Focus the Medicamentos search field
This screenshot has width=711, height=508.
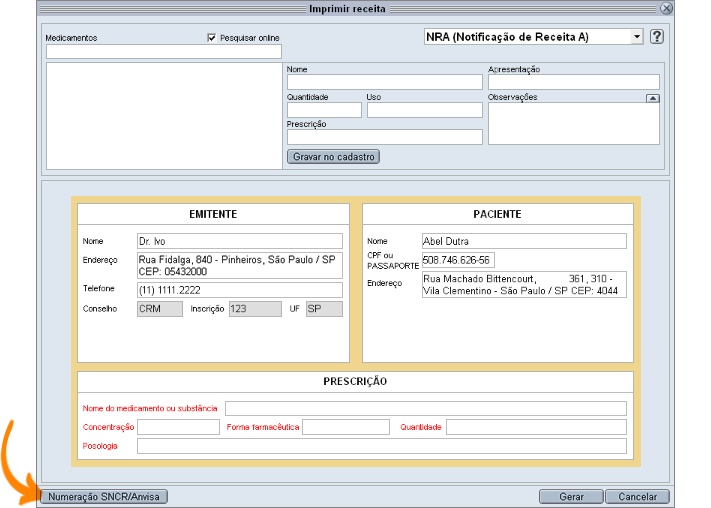pos(164,51)
